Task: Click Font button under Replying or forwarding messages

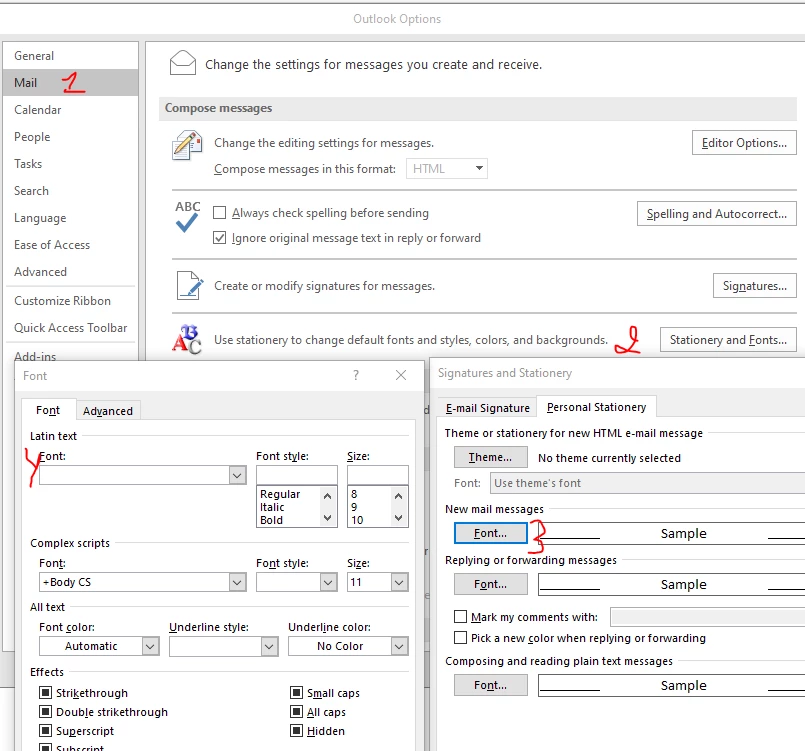Action: (490, 584)
